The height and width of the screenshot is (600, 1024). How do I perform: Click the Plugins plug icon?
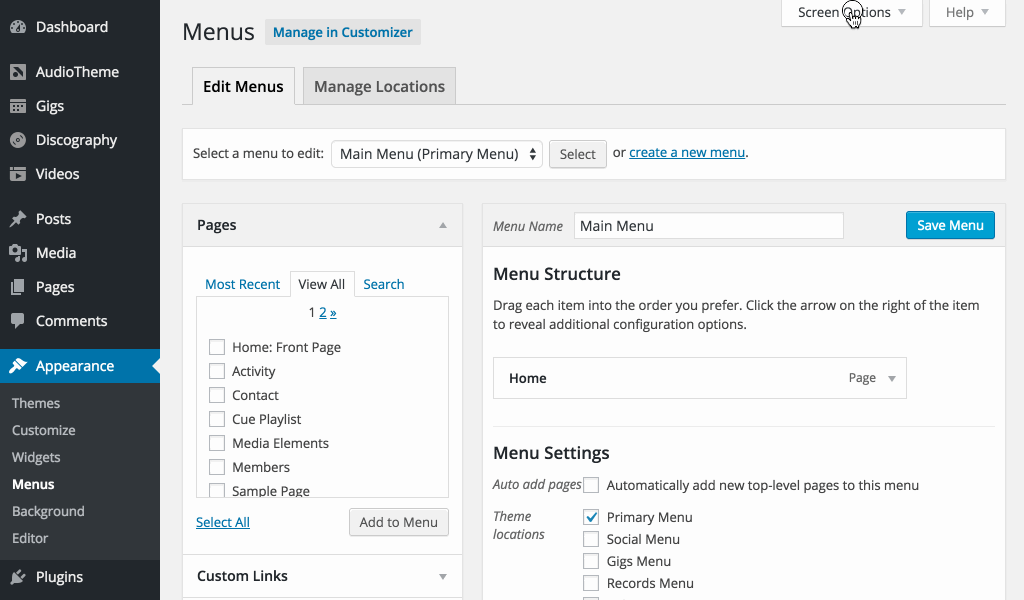point(18,576)
